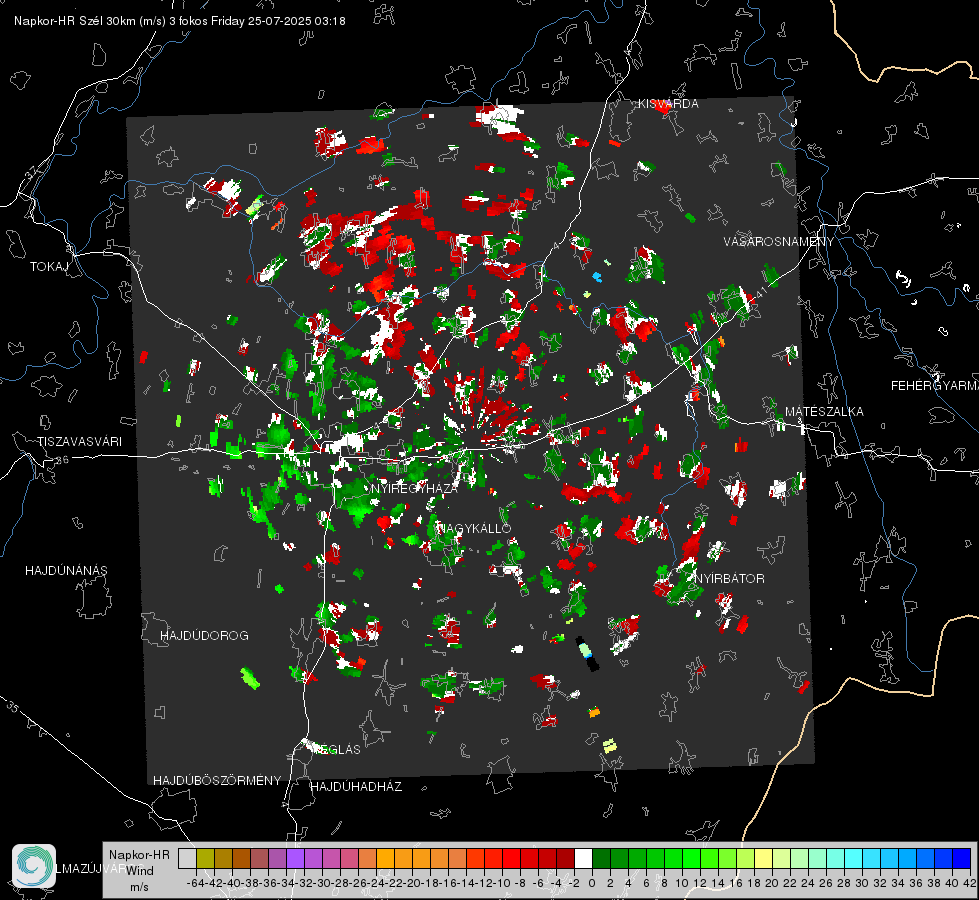Click the HAJDÚHADHÁZ town label
This screenshot has width=979, height=900.
356,786
